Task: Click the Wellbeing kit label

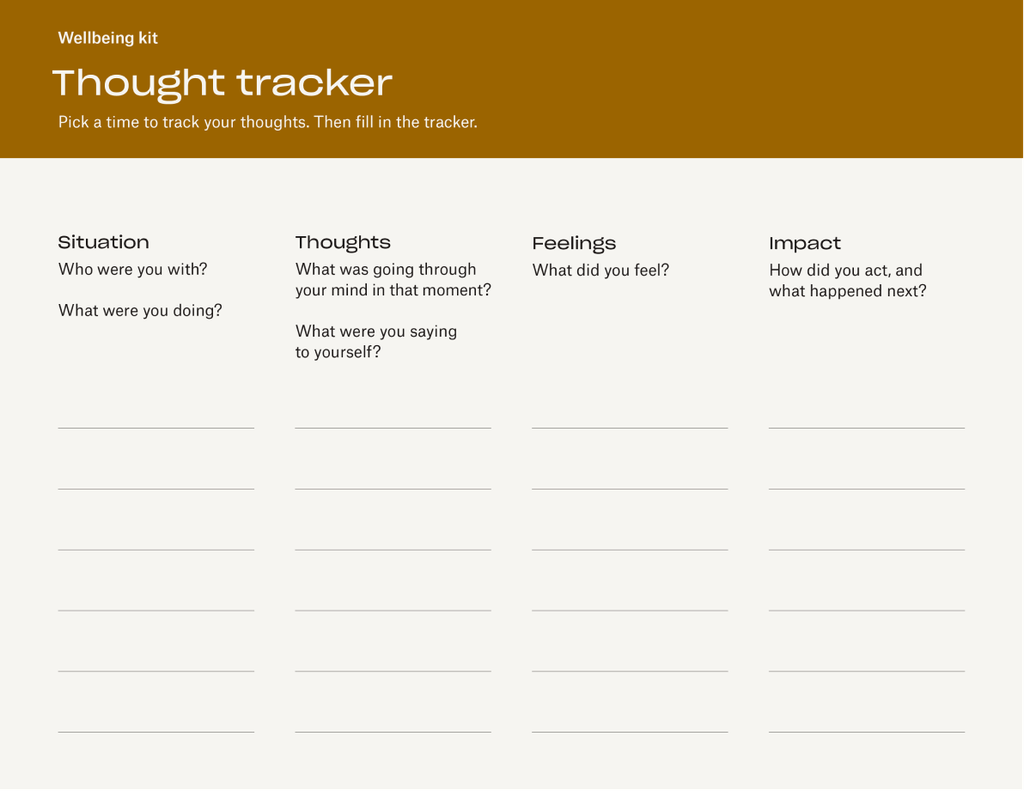Action: 108,38
